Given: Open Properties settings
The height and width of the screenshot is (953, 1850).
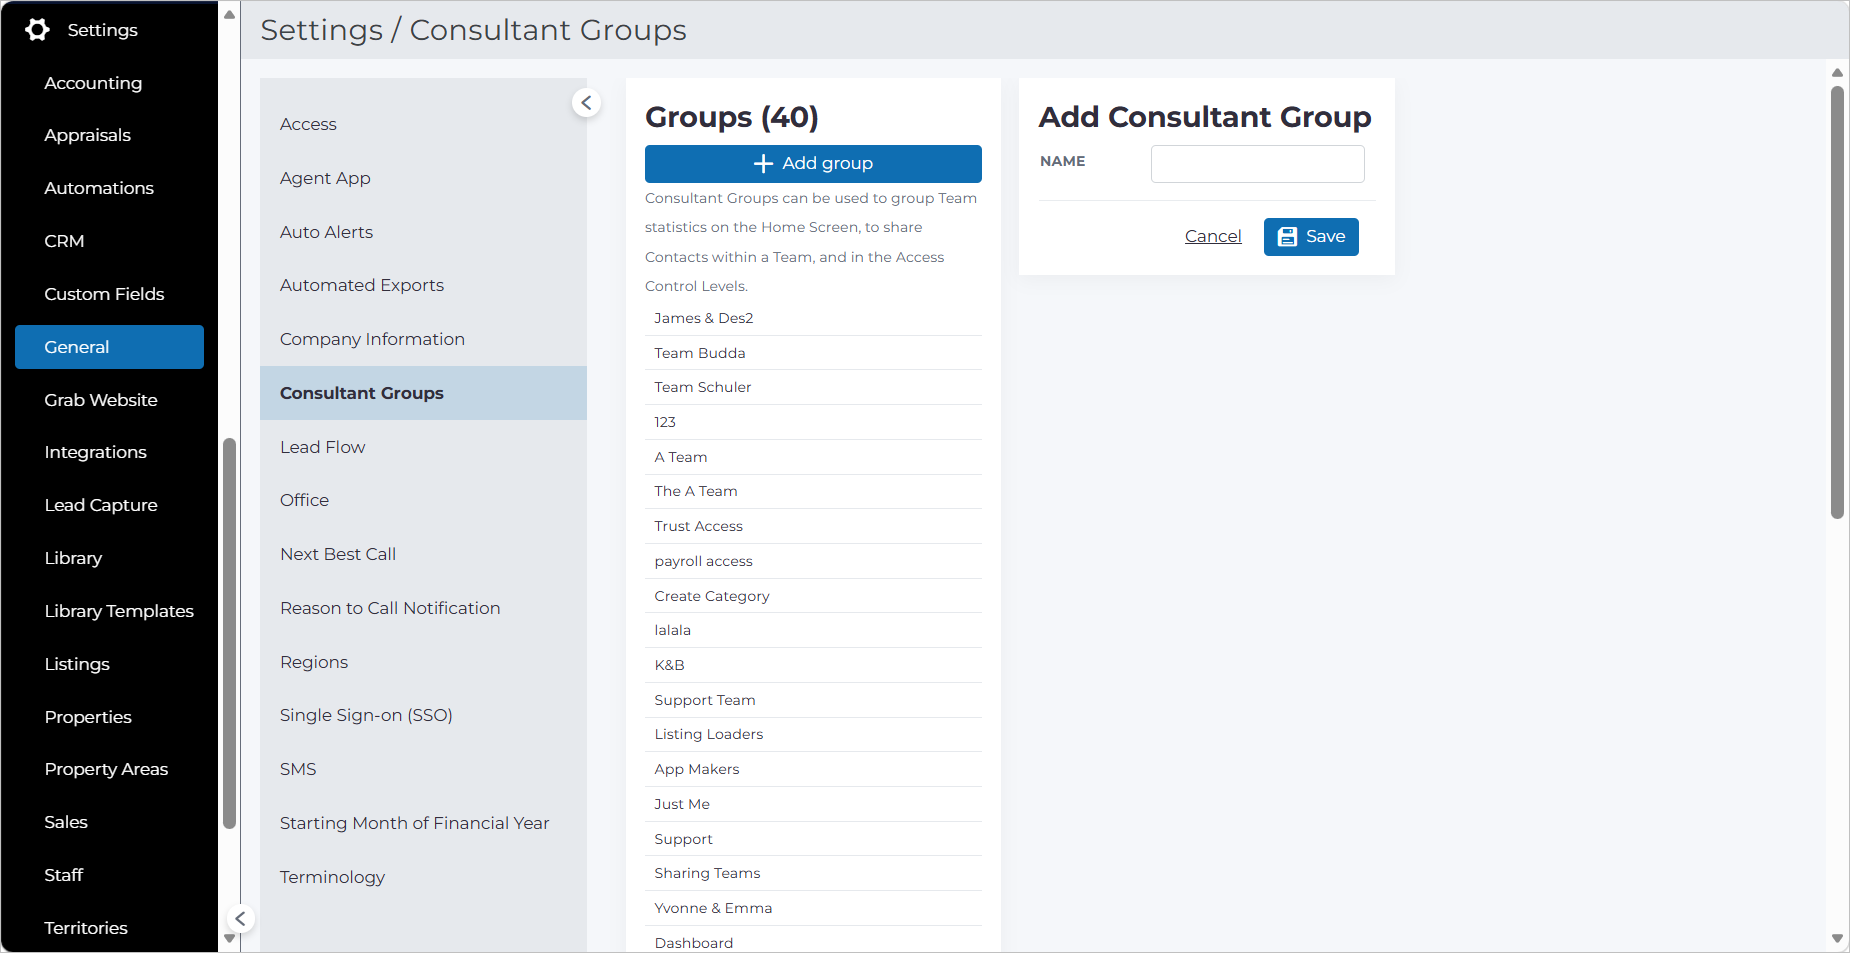Looking at the screenshot, I should (x=88, y=717).
